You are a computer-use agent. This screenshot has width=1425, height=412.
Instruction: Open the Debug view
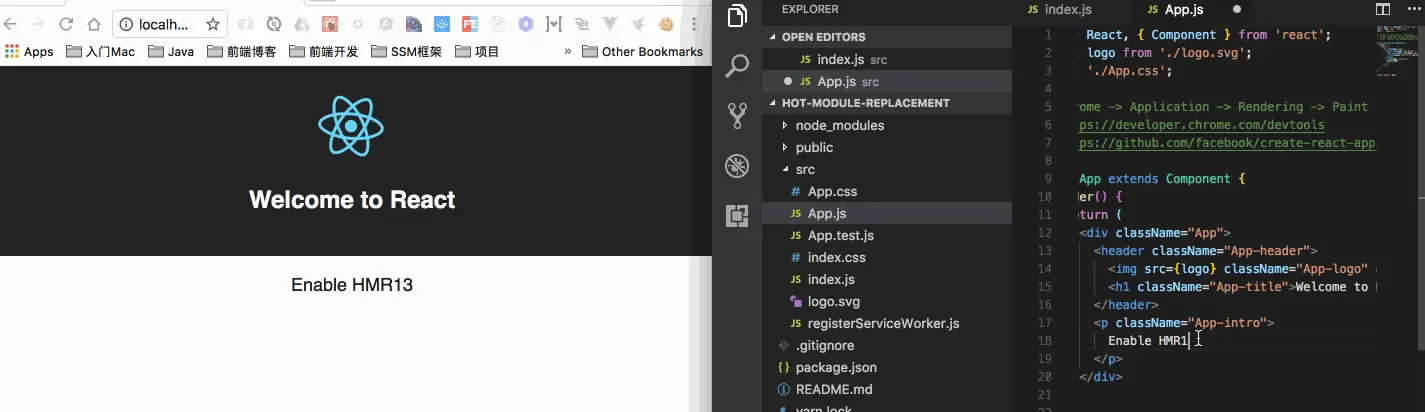pos(737,165)
